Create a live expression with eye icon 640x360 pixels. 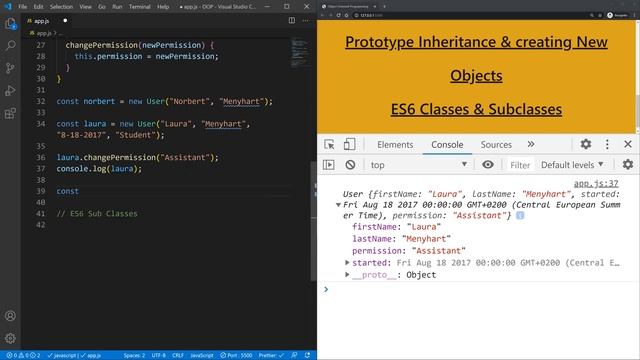pos(488,164)
